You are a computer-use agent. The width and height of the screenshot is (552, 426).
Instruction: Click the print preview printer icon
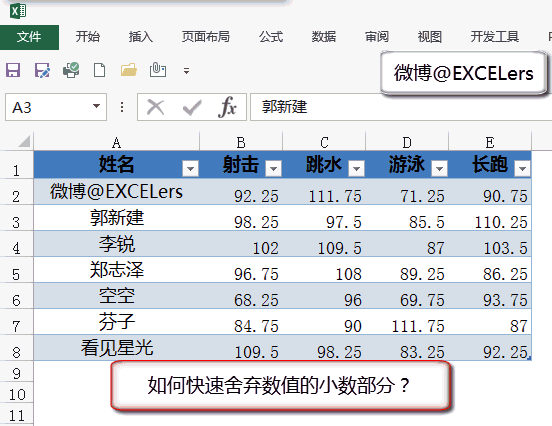[71, 70]
